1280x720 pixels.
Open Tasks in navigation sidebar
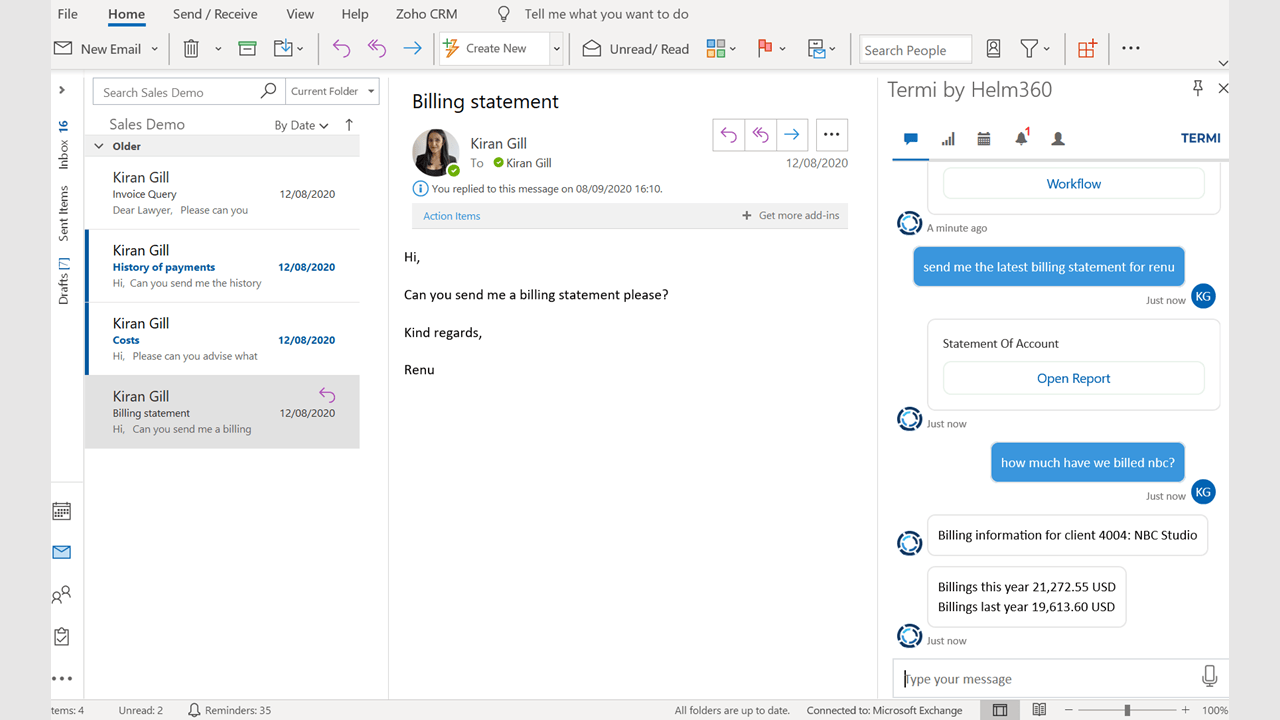coord(61,636)
